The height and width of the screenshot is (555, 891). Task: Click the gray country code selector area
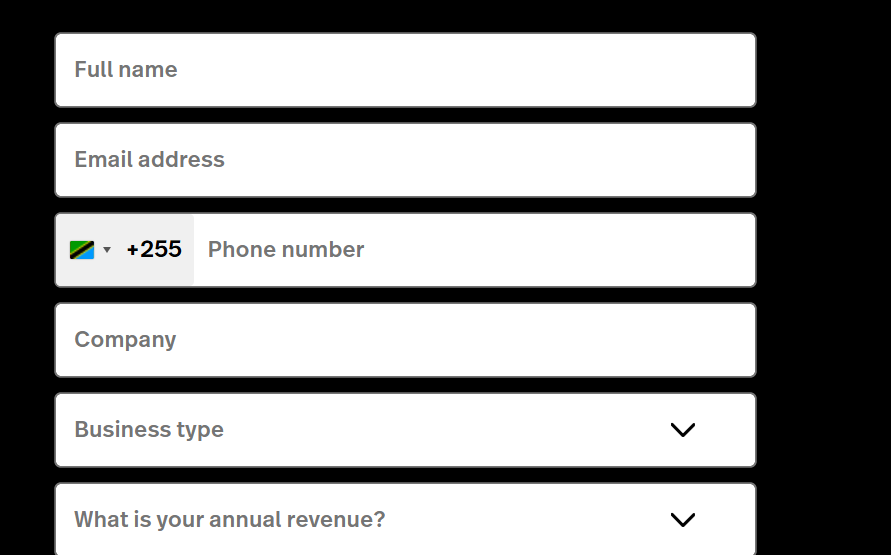coord(125,250)
